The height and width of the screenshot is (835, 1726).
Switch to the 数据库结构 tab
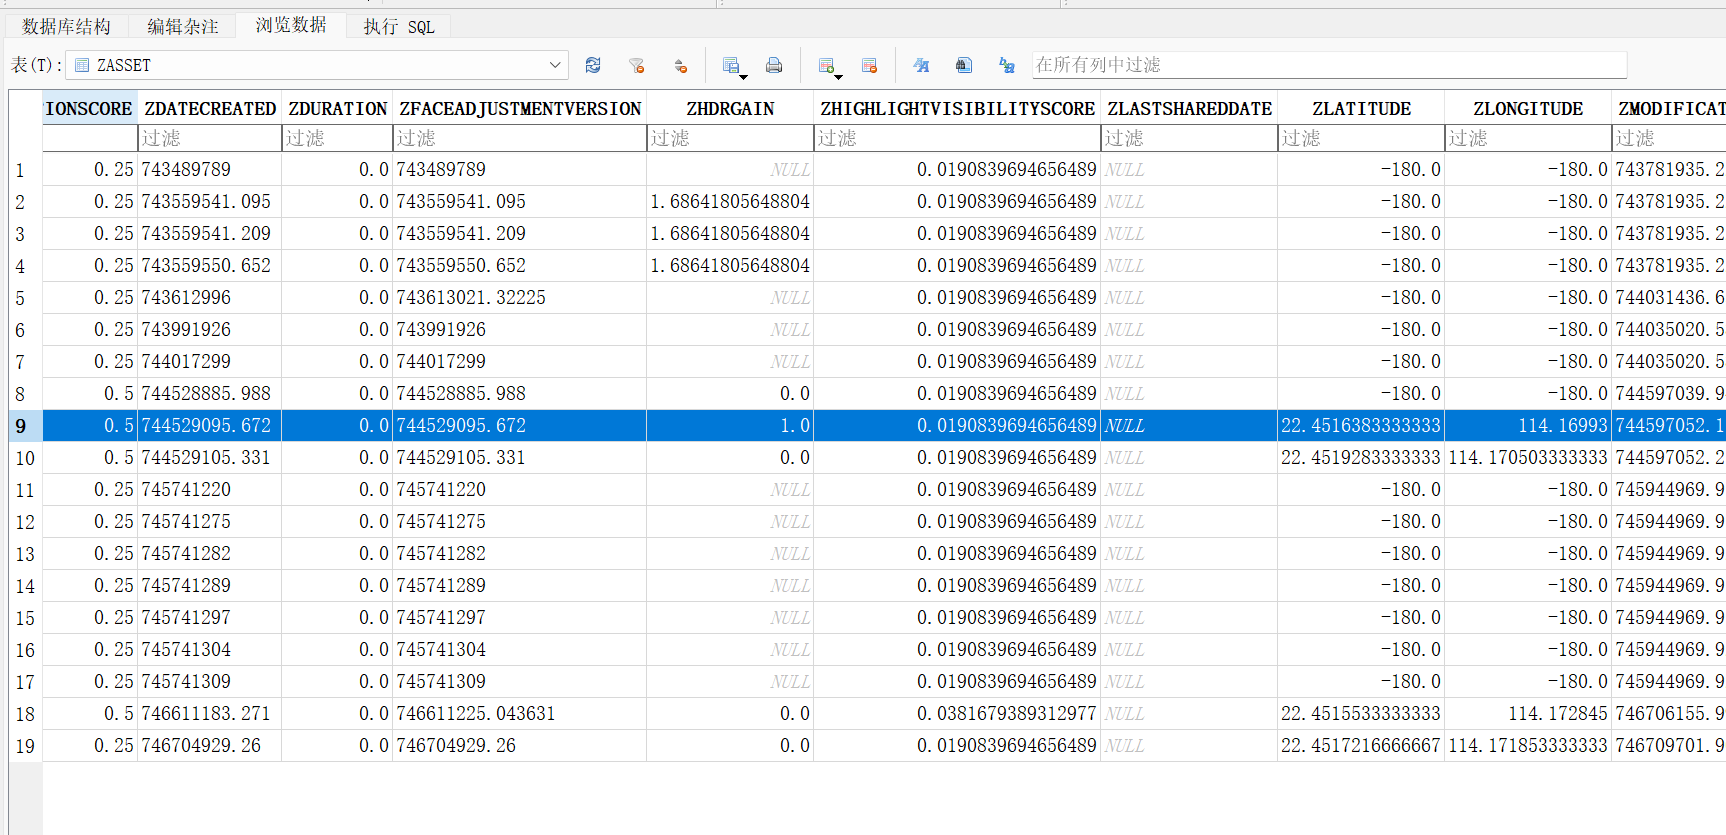[x=66, y=26]
